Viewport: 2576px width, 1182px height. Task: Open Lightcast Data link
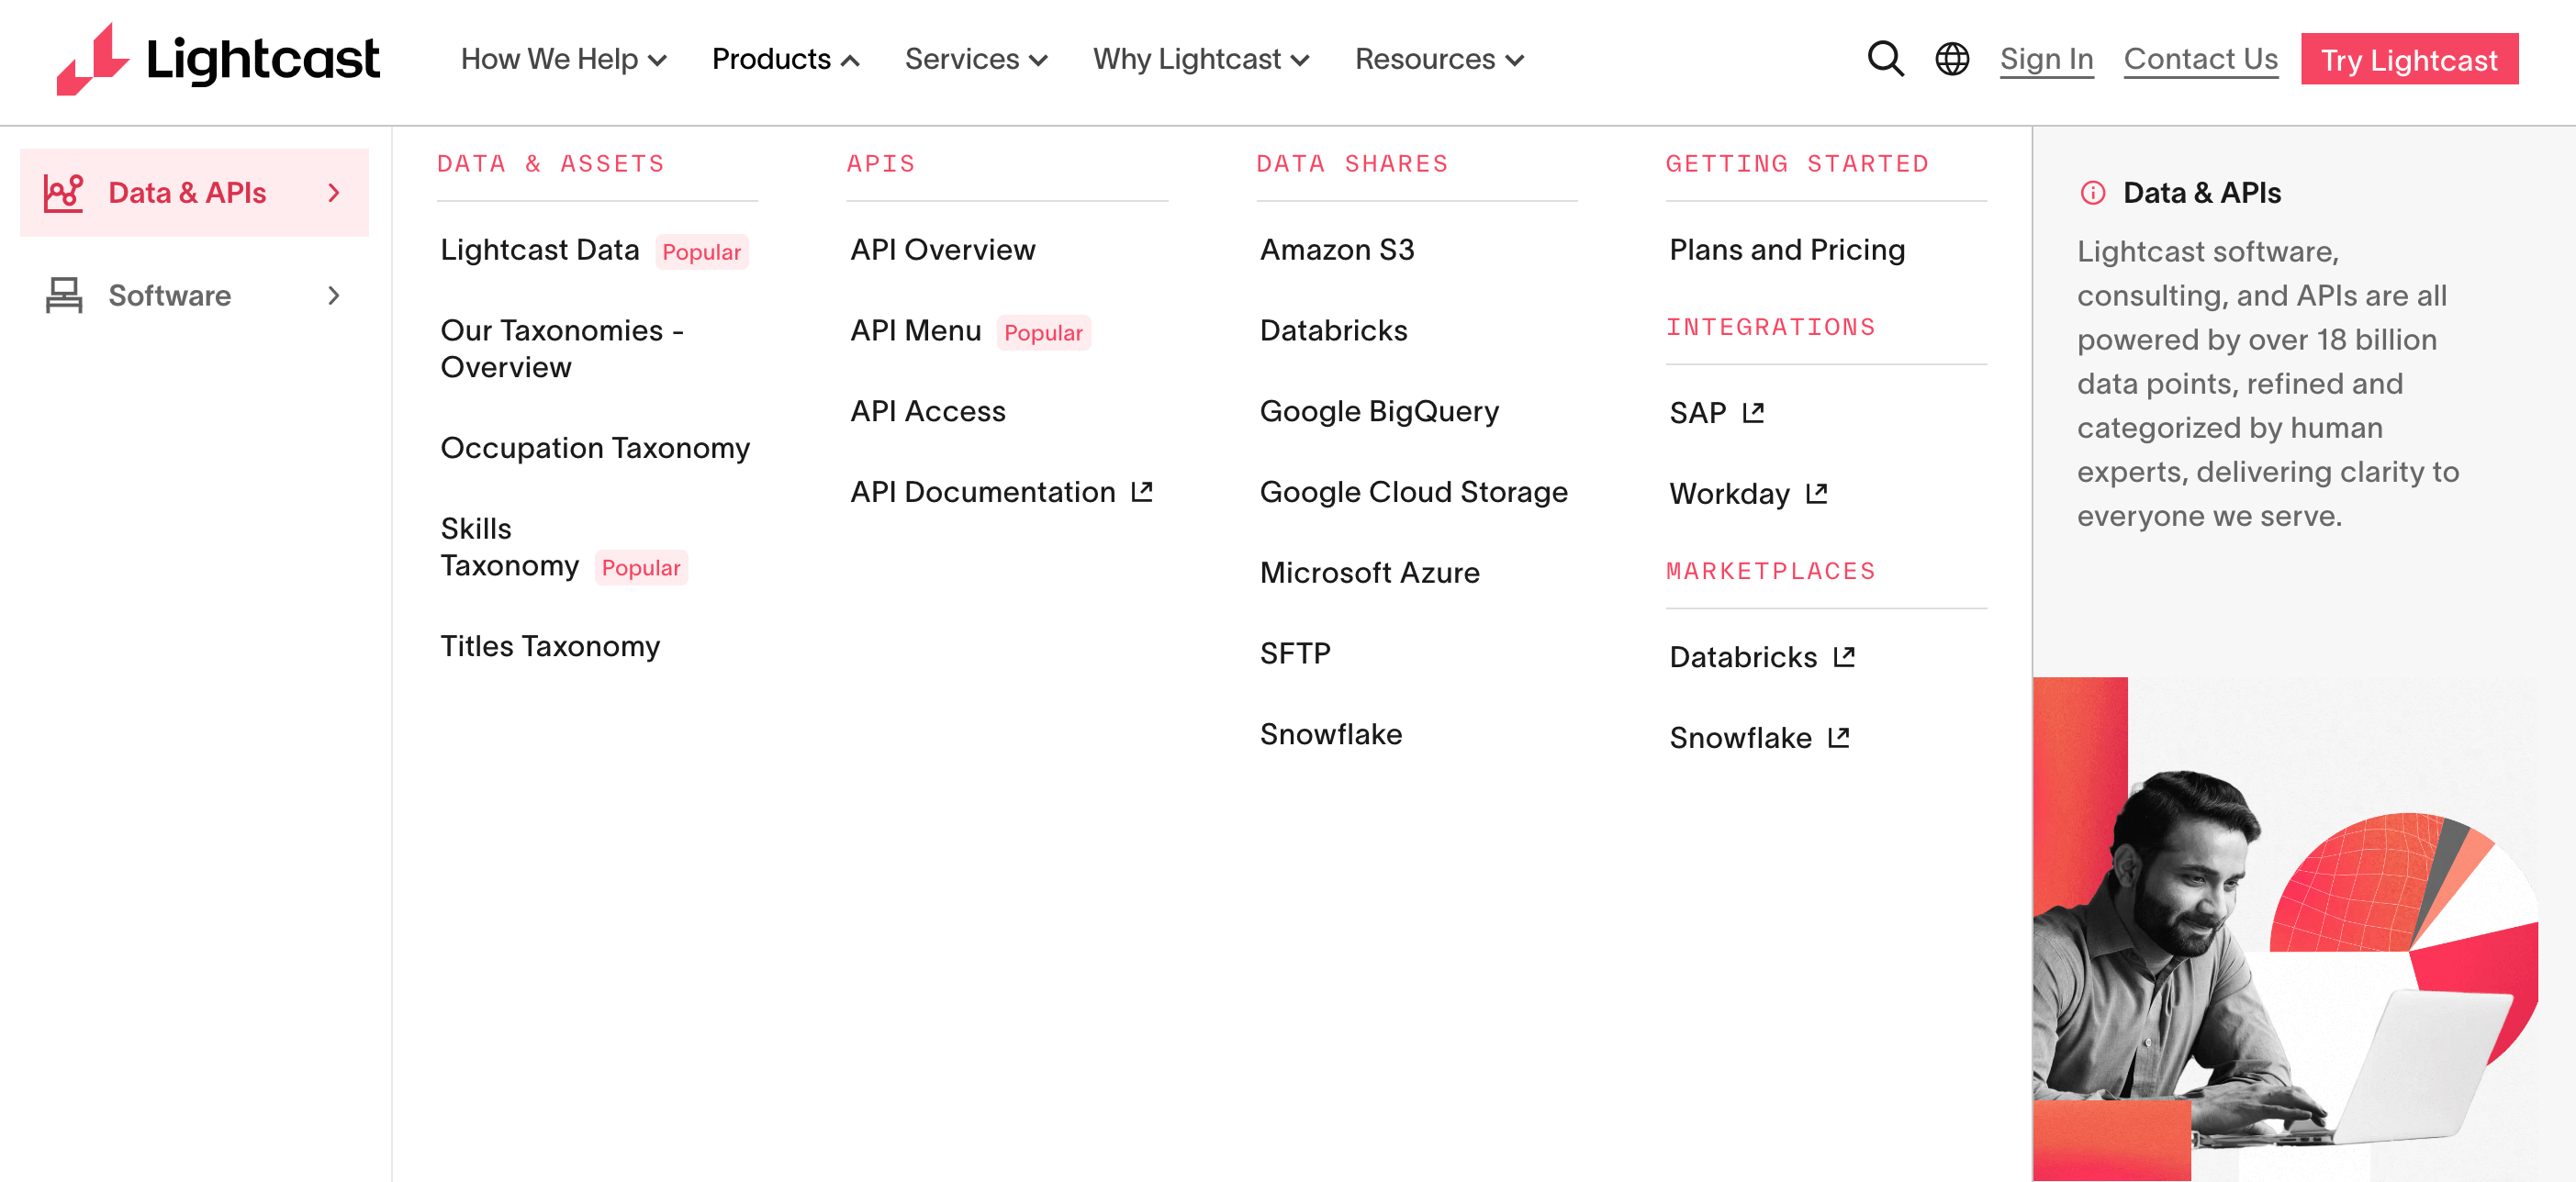point(540,250)
